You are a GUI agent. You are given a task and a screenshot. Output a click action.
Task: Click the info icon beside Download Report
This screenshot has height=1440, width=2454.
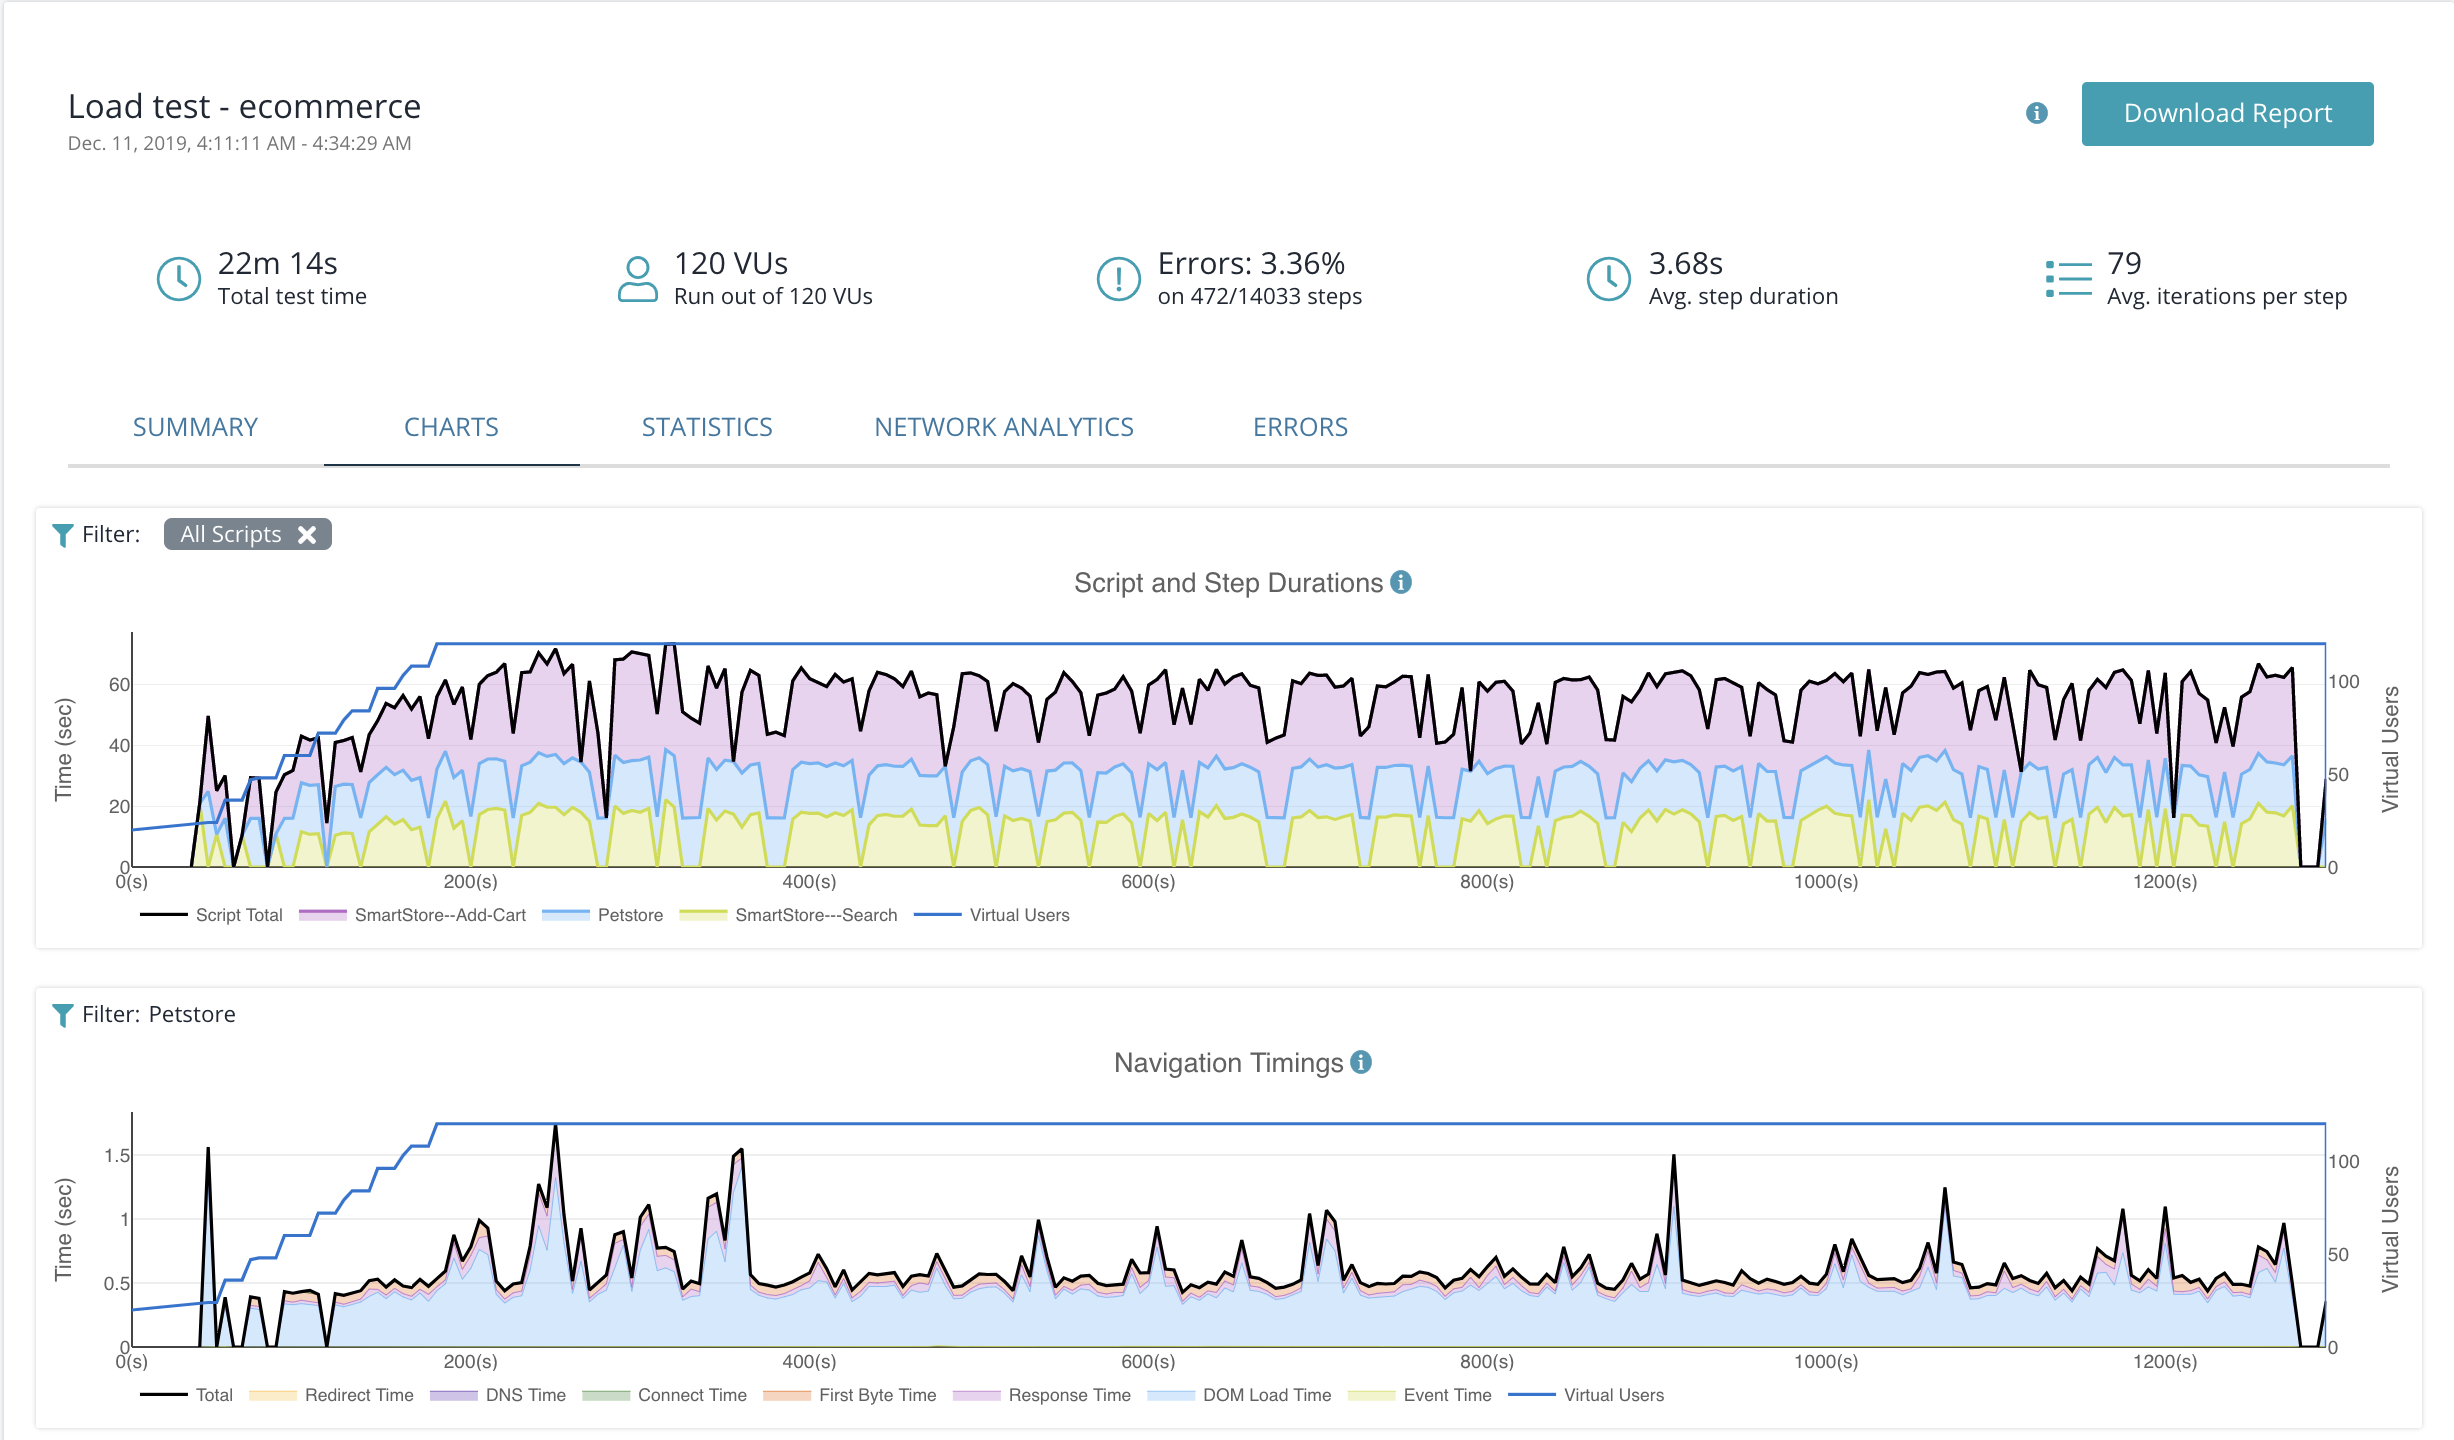(x=2036, y=113)
